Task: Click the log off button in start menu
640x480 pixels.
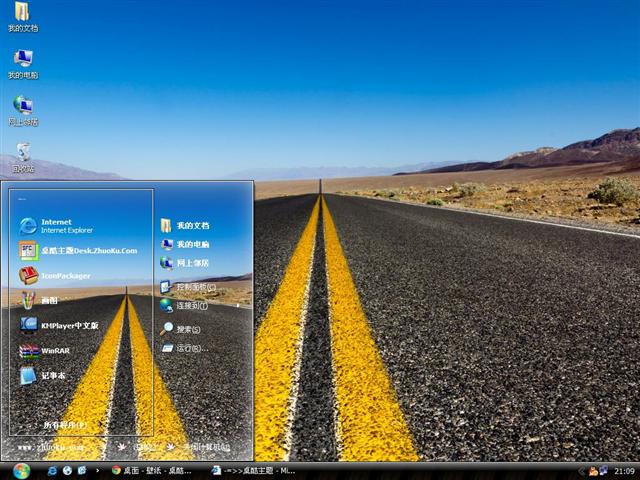Action: 137,447
